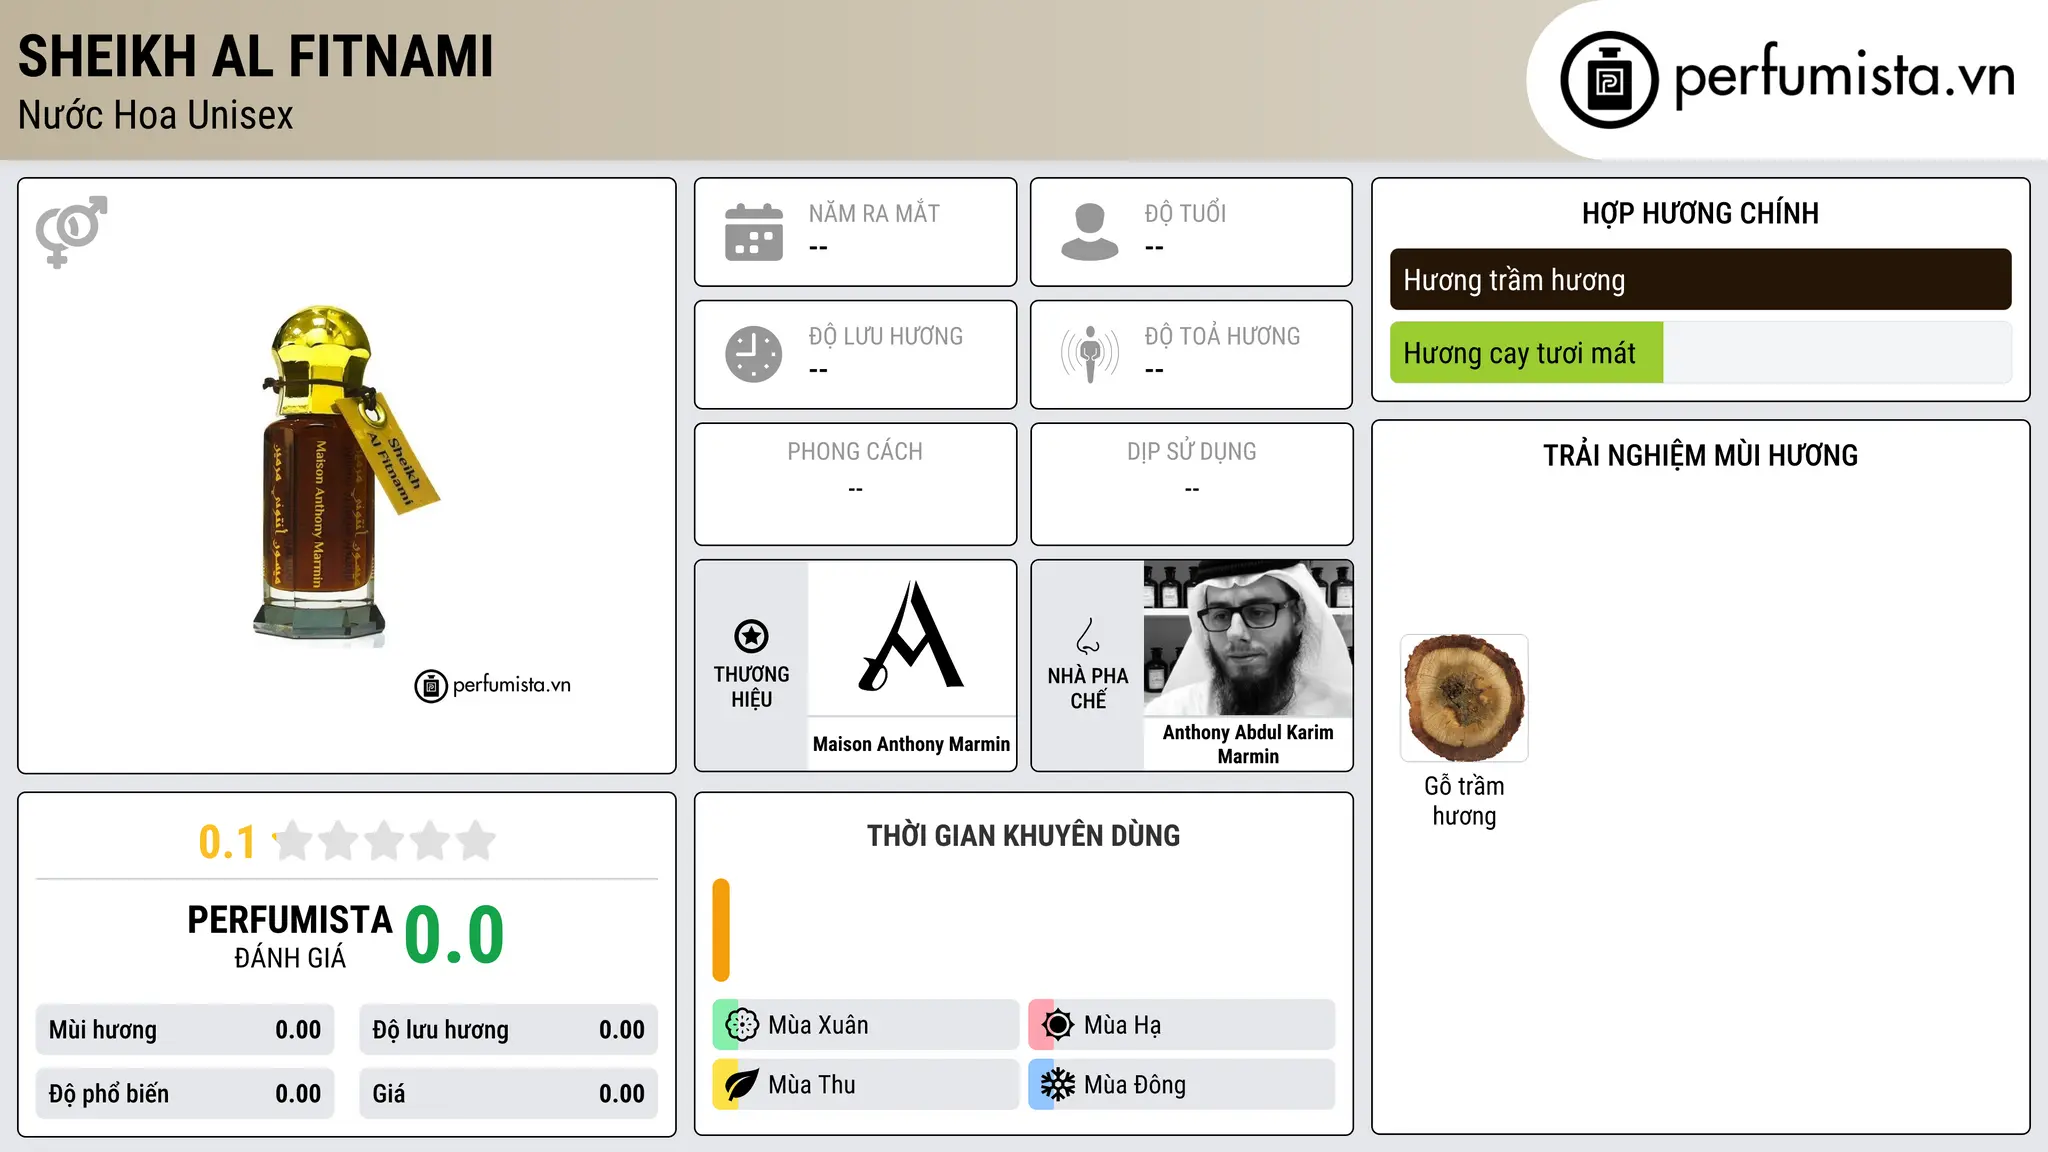Click the ĐỘ TUỔI label
The height and width of the screenshot is (1152, 2048).
coord(1185,214)
